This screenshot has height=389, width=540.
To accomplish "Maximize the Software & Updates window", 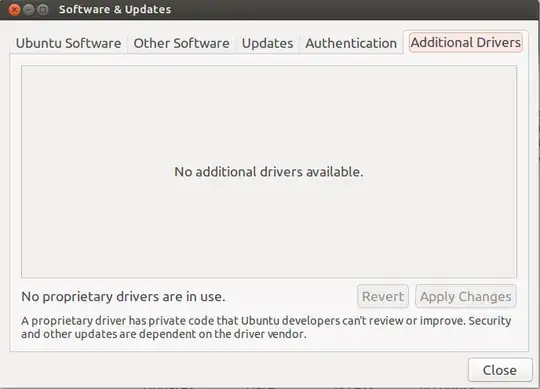I will (43, 10).
